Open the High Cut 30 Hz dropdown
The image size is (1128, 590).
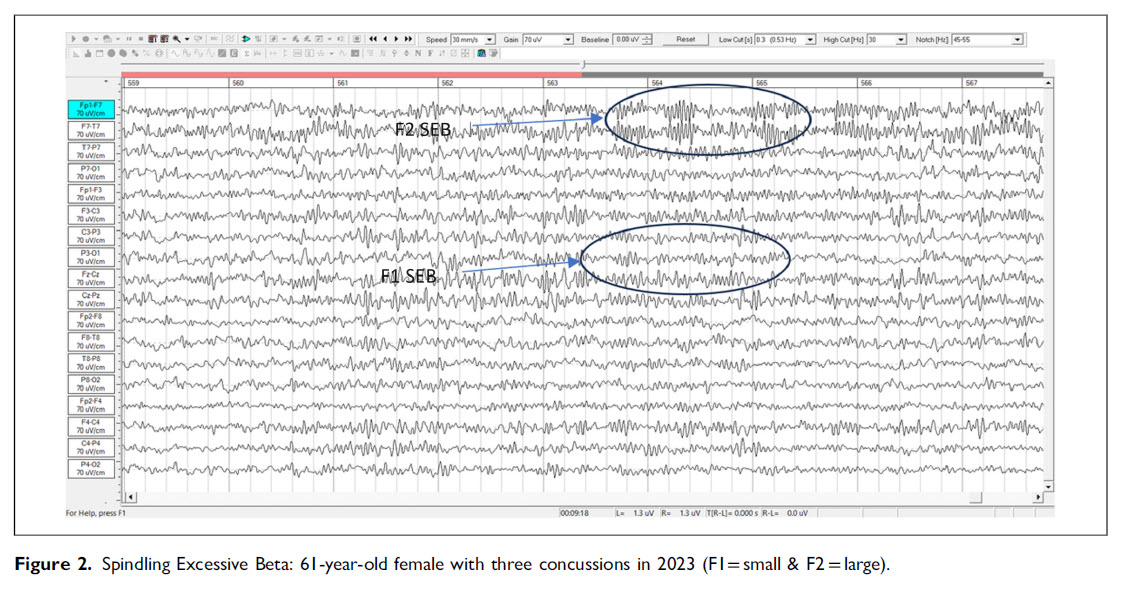[x=901, y=39]
